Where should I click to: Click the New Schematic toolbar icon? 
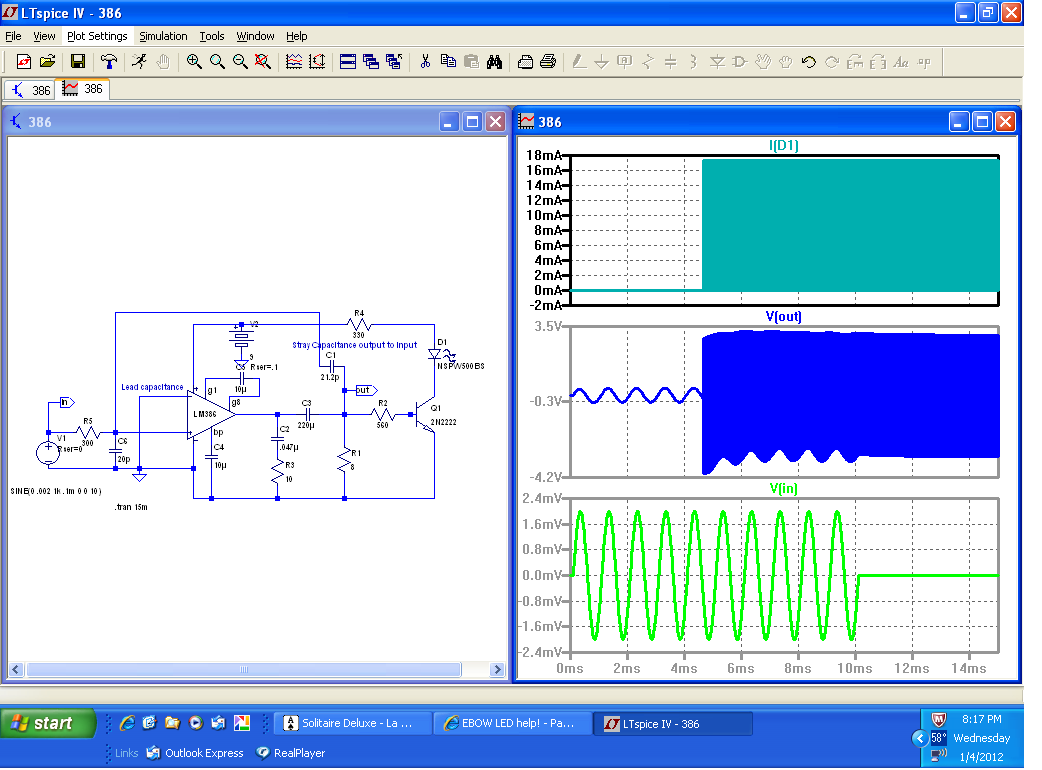click(24, 62)
